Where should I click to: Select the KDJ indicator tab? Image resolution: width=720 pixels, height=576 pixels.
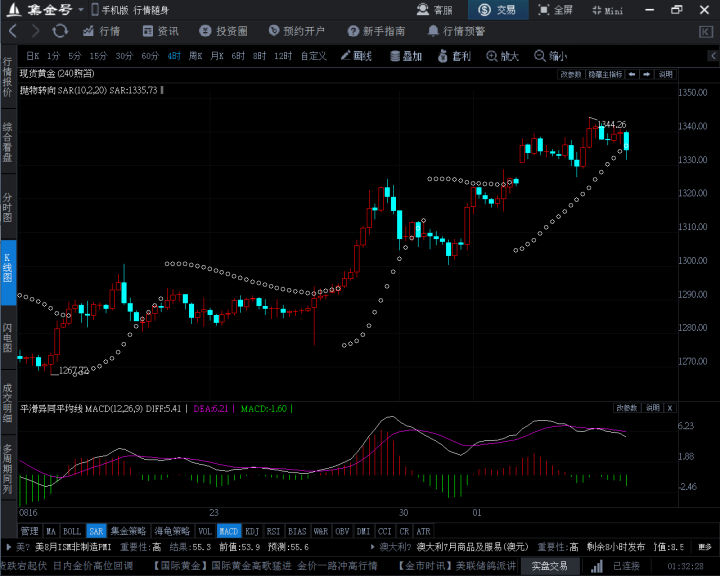point(252,531)
